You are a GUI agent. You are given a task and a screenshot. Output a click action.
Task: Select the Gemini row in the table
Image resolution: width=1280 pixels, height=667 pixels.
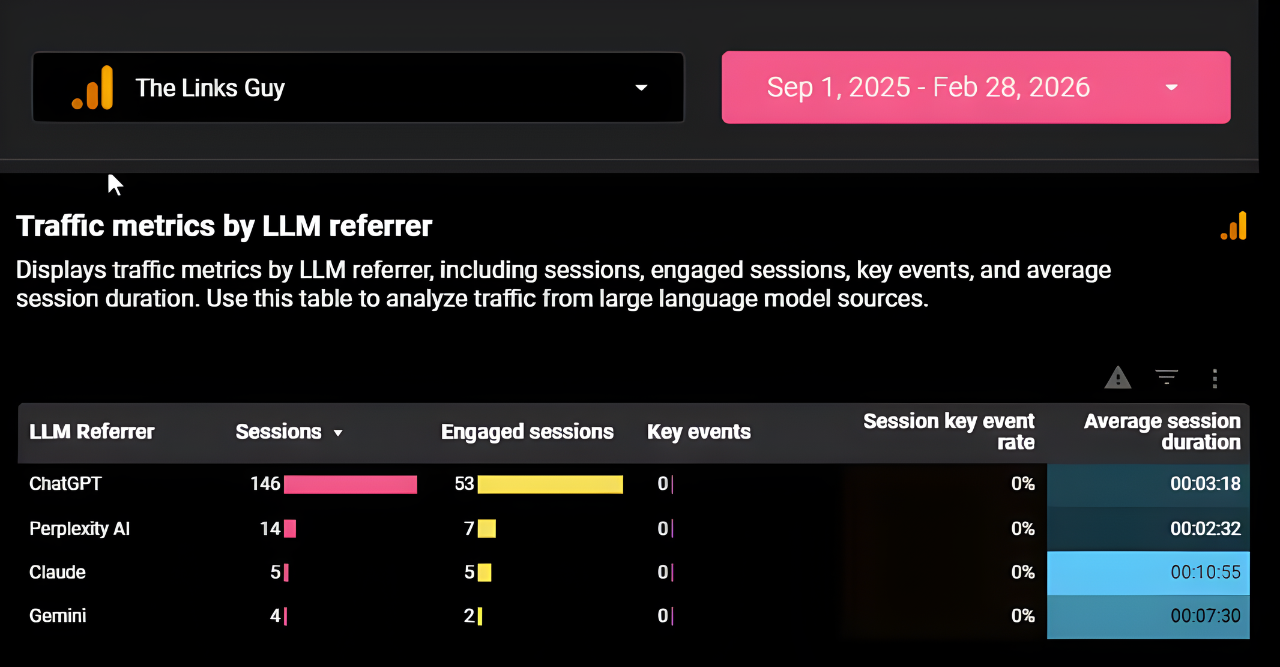pyautogui.click(x=57, y=616)
